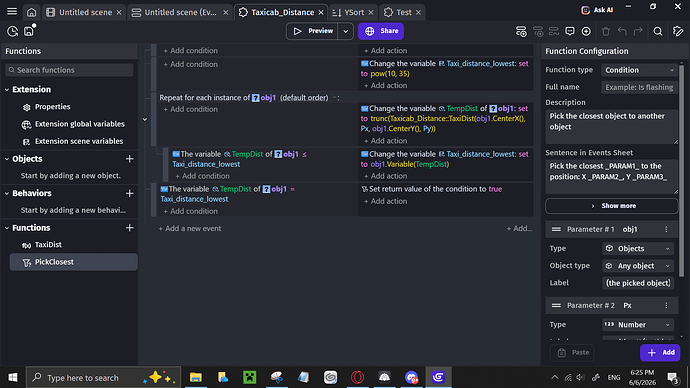Open Parameter #1 three-dot menu
The width and height of the screenshot is (690, 388).
[x=666, y=229]
